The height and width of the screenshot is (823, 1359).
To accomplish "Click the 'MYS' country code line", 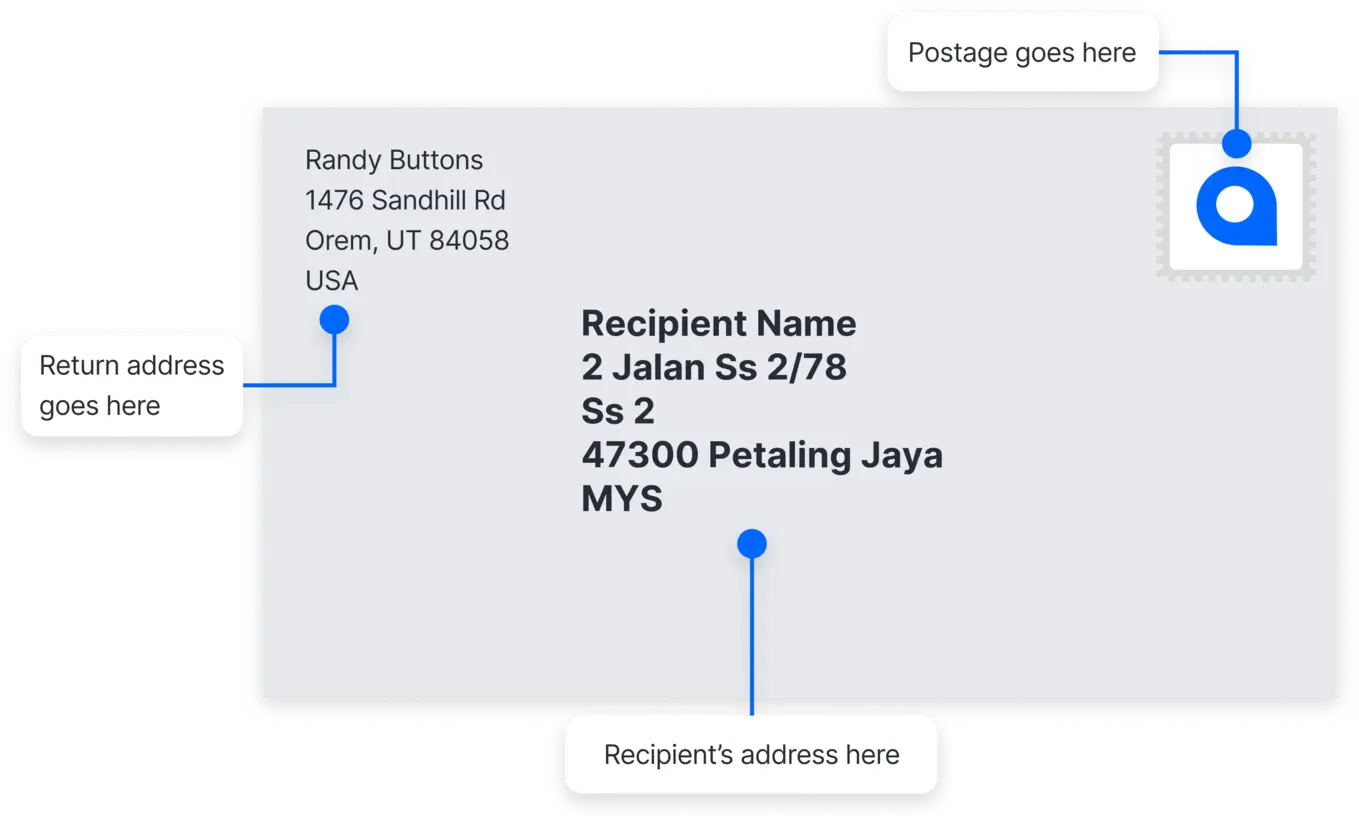I will pos(622,499).
